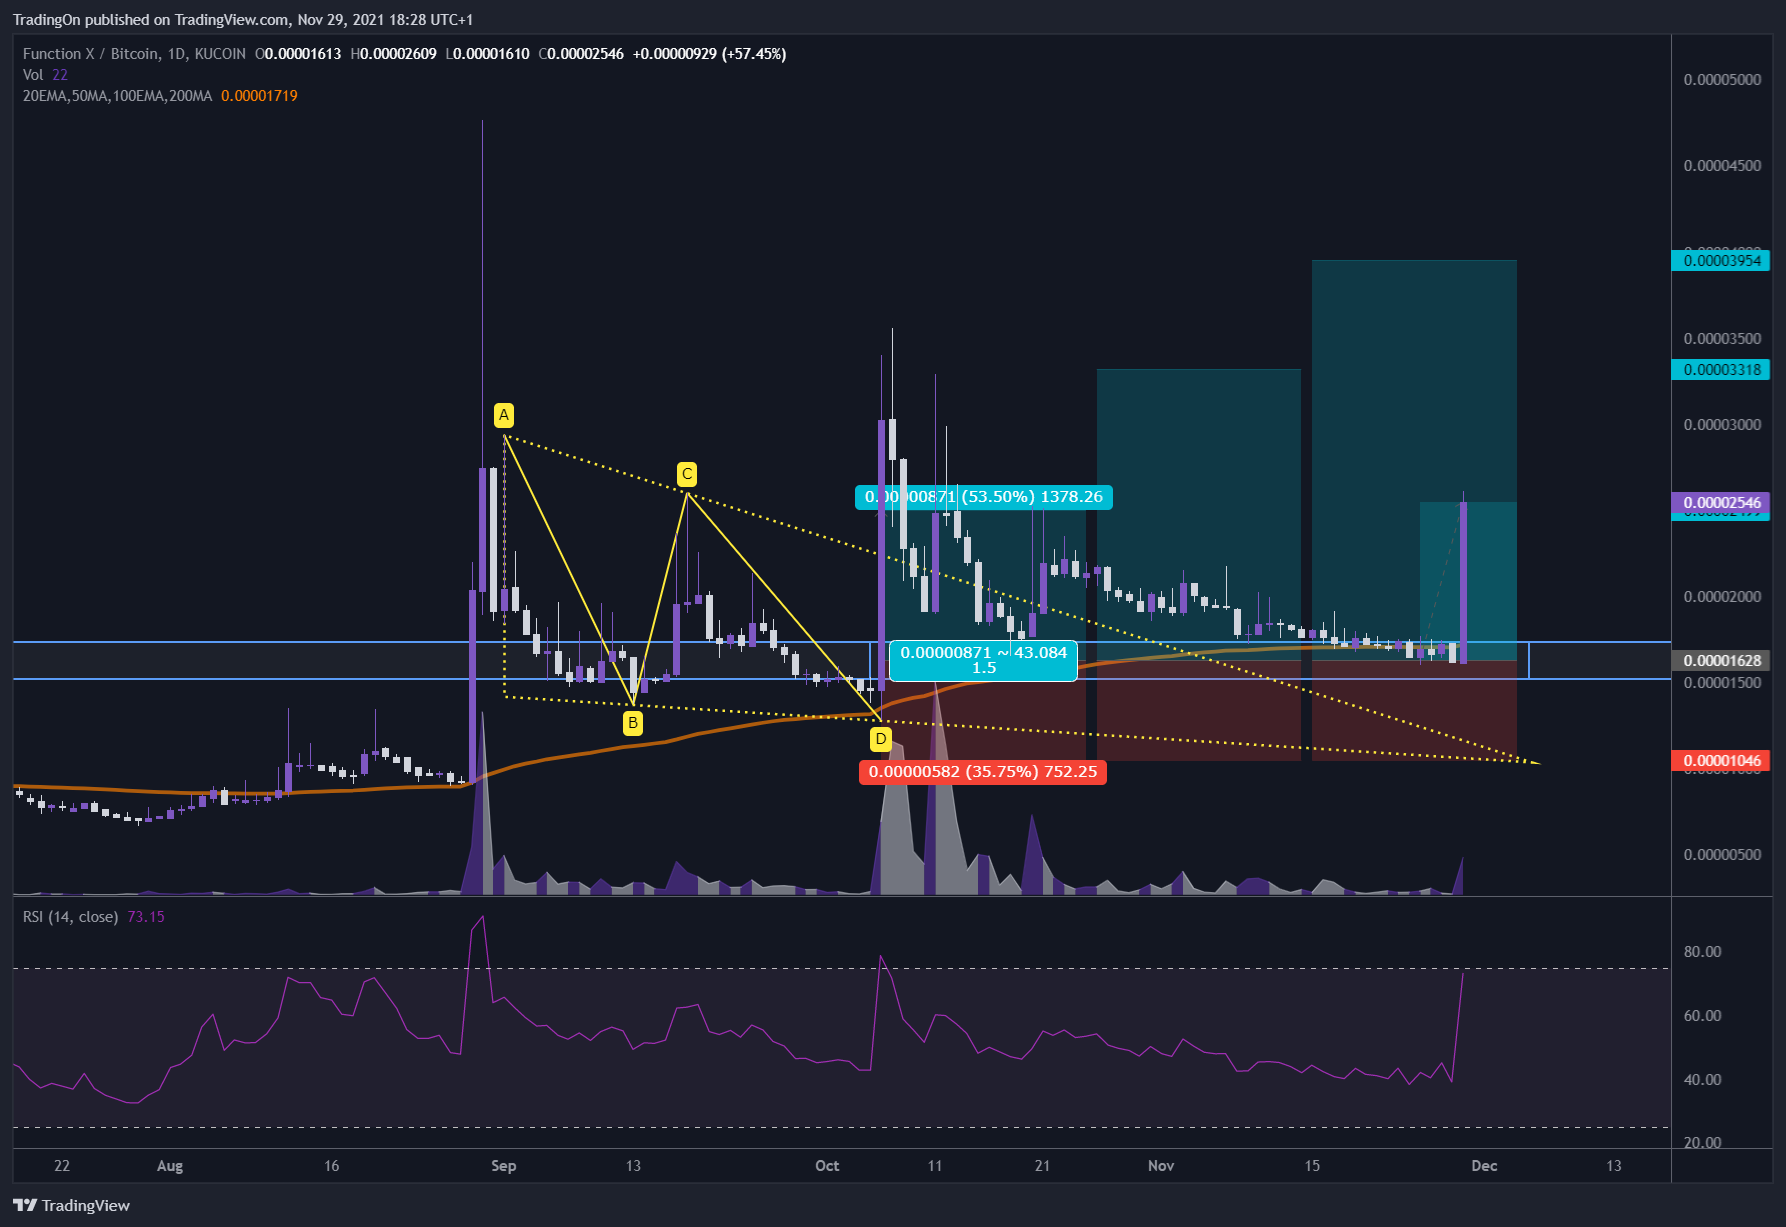The height and width of the screenshot is (1227, 1786).
Task: Select the yellow point C label
Action: point(686,474)
